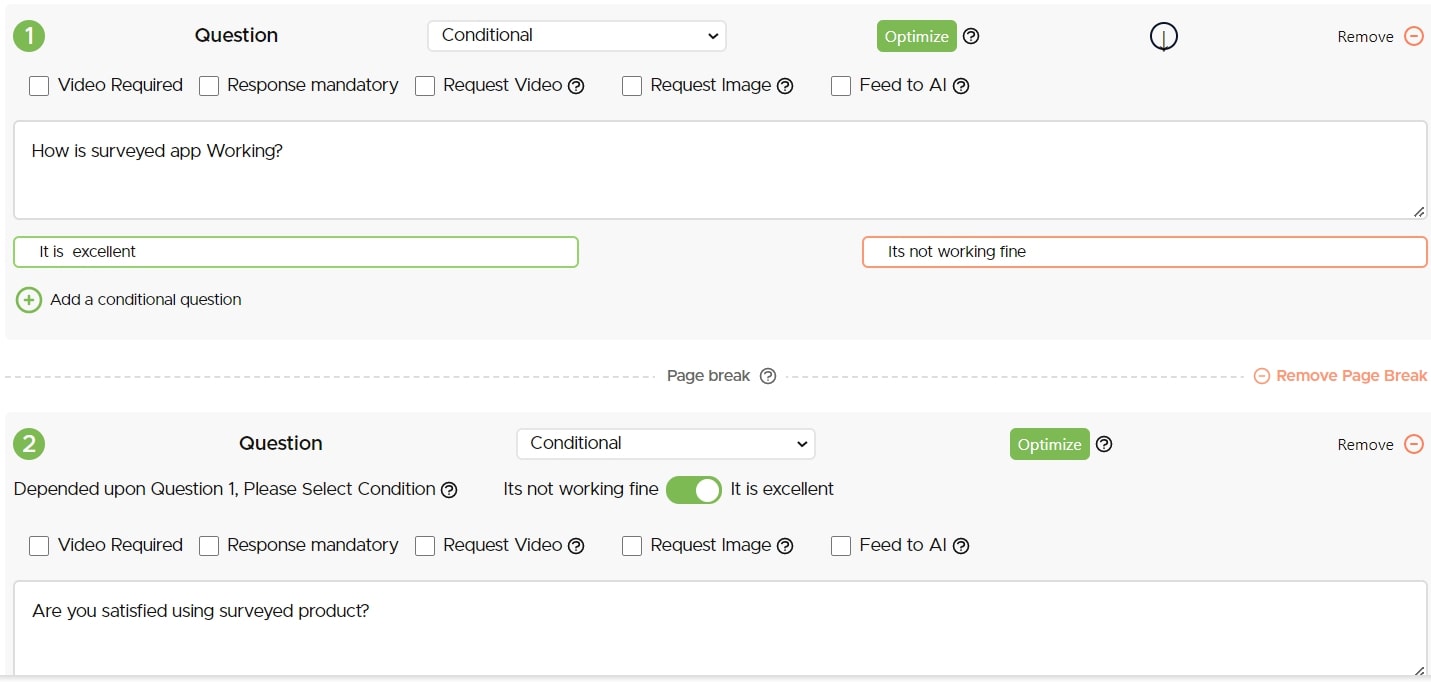Enable Video Required checkbox in Question 1

pyautogui.click(x=39, y=86)
